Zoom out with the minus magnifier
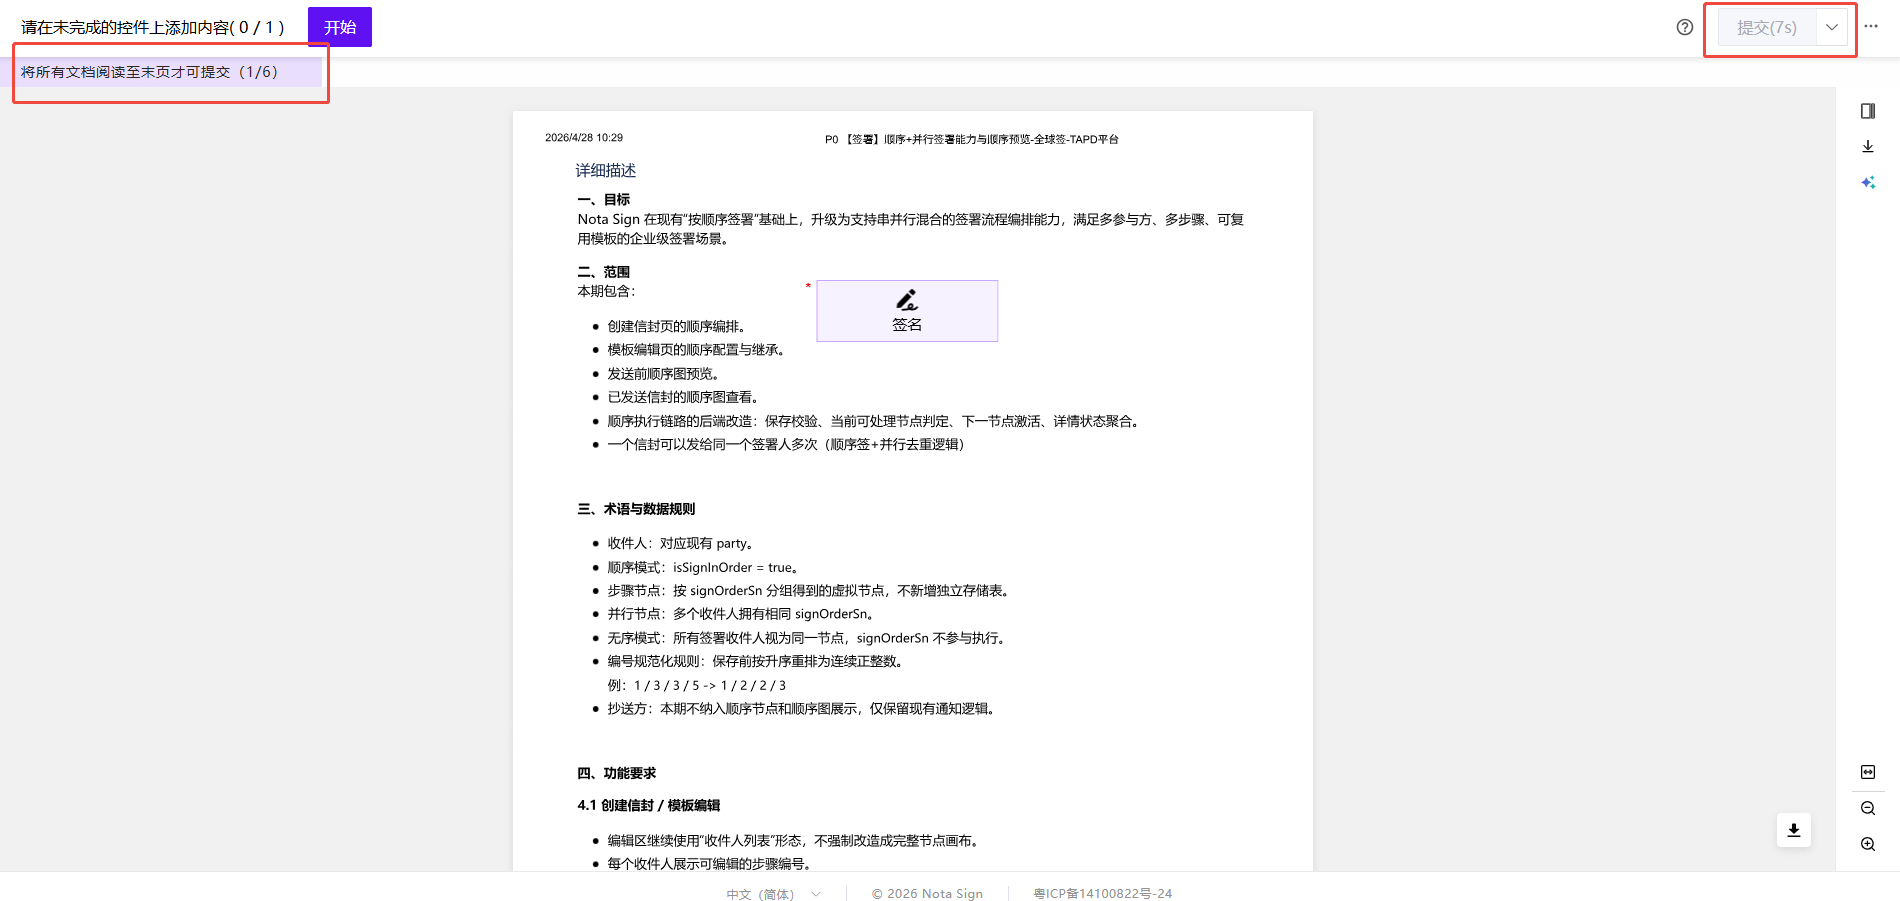Screen dimensions: 1900x901 [1868, 808]
